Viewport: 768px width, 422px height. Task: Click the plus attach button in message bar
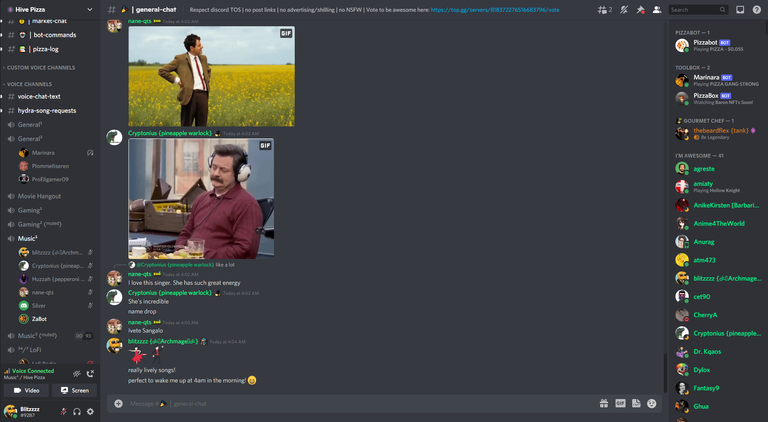pyautogui.click(x=119, y=403)
